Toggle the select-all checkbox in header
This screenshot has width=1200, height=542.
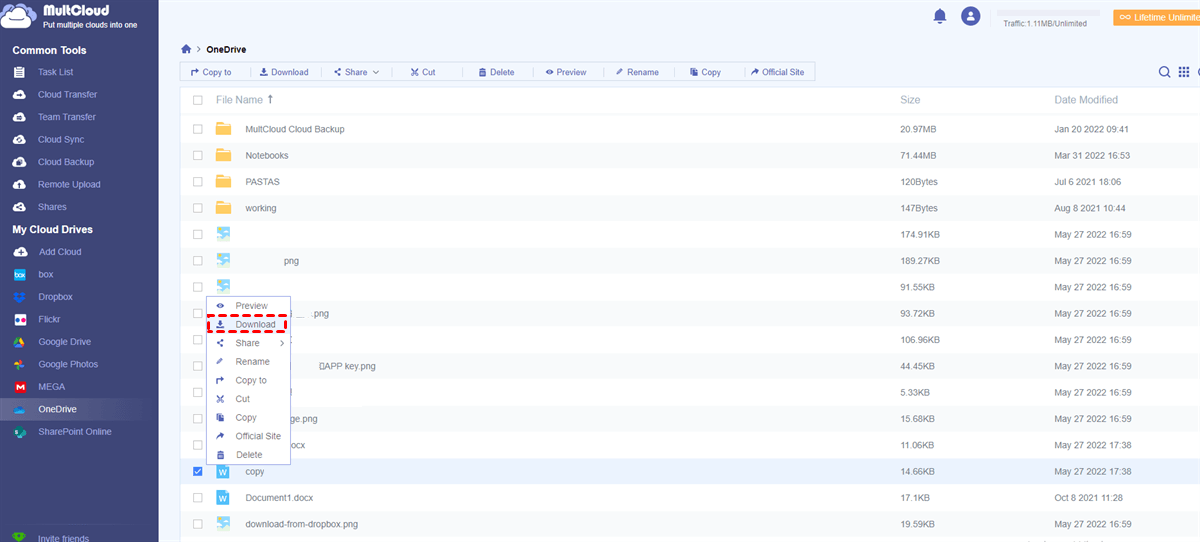coord(197,100)
